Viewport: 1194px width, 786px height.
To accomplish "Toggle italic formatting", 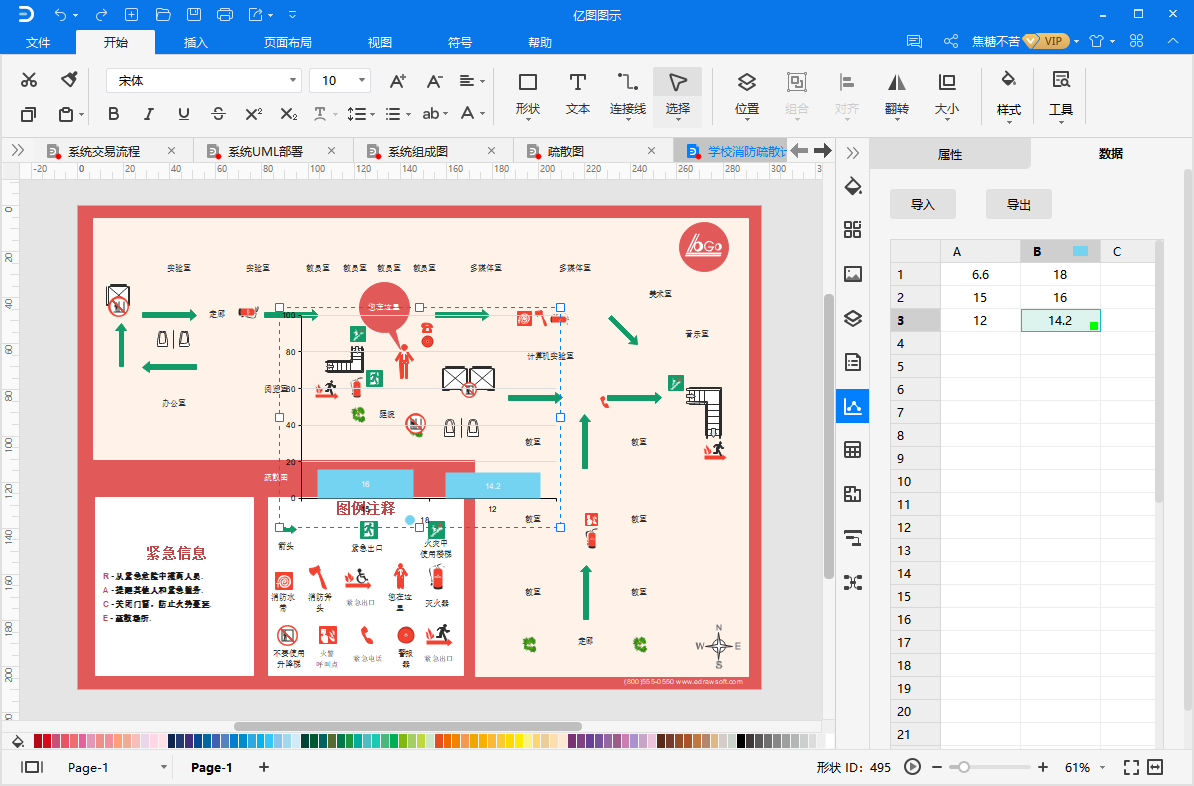I will (148, 114).
